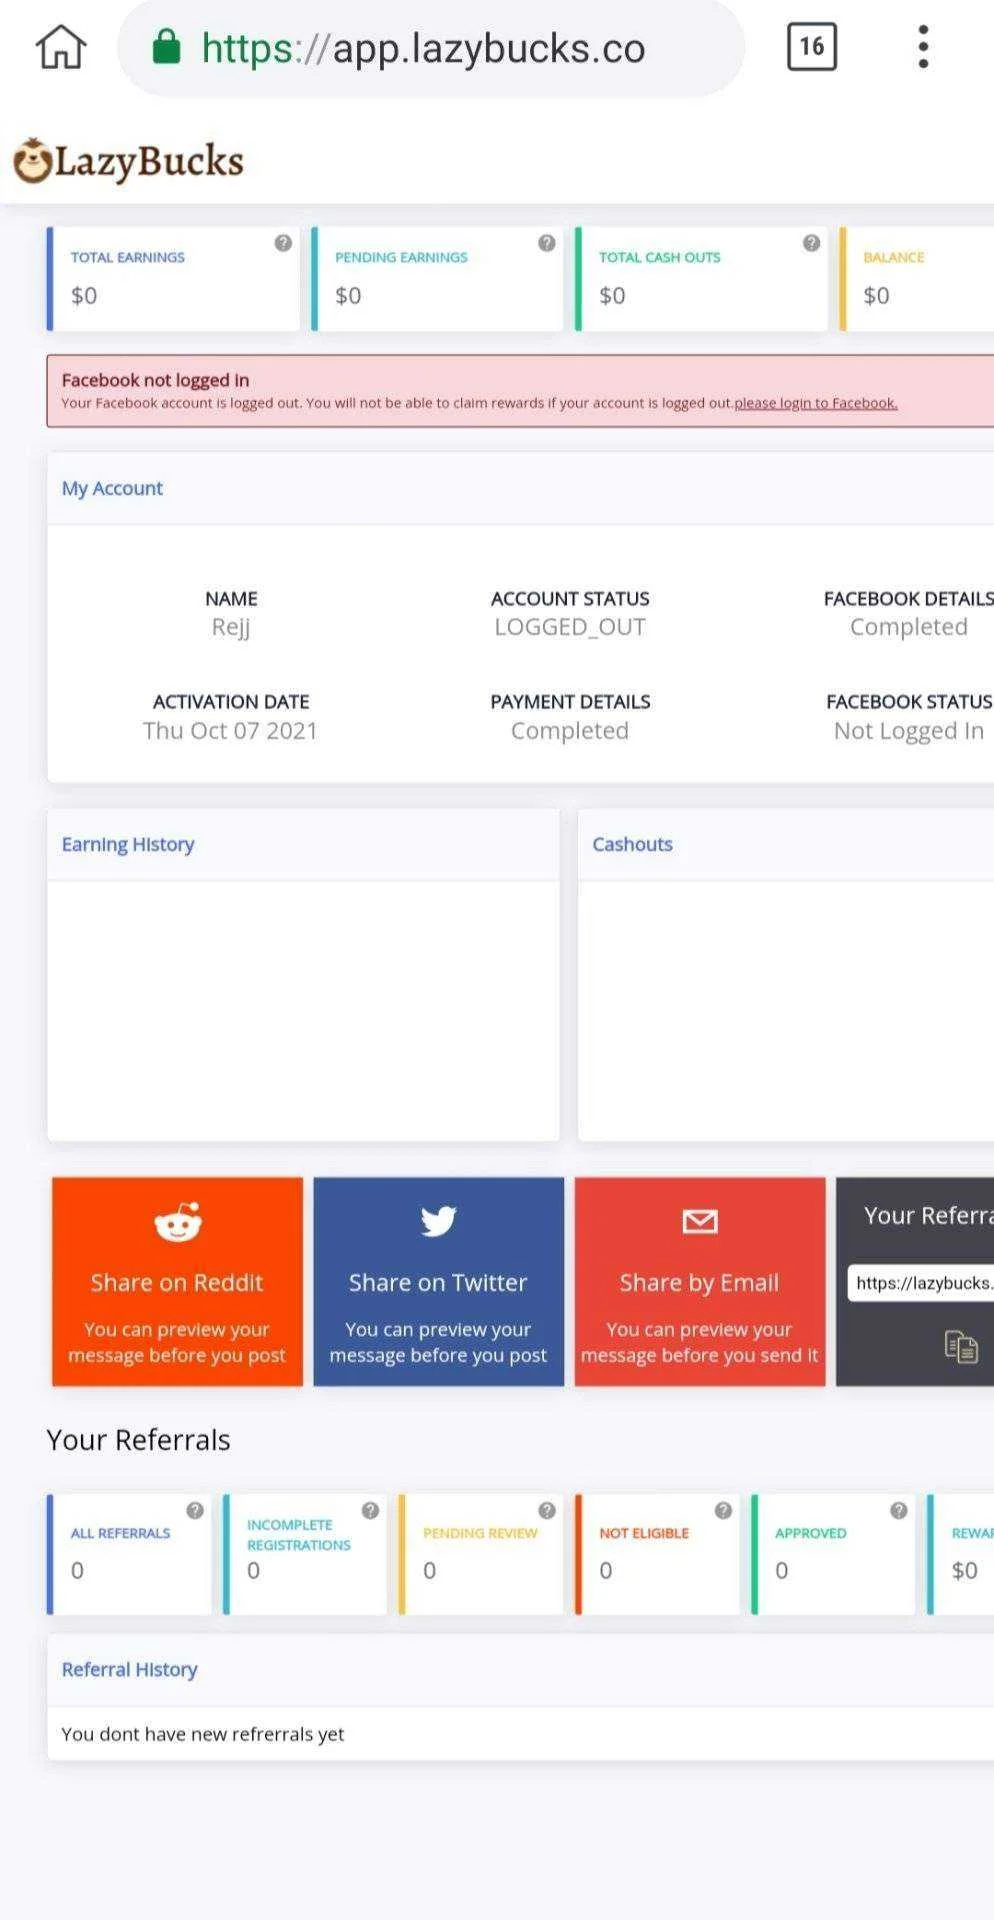994x1920 pixels.
Task: Click the Total Earnings help question icon
Action: point(283,243)
